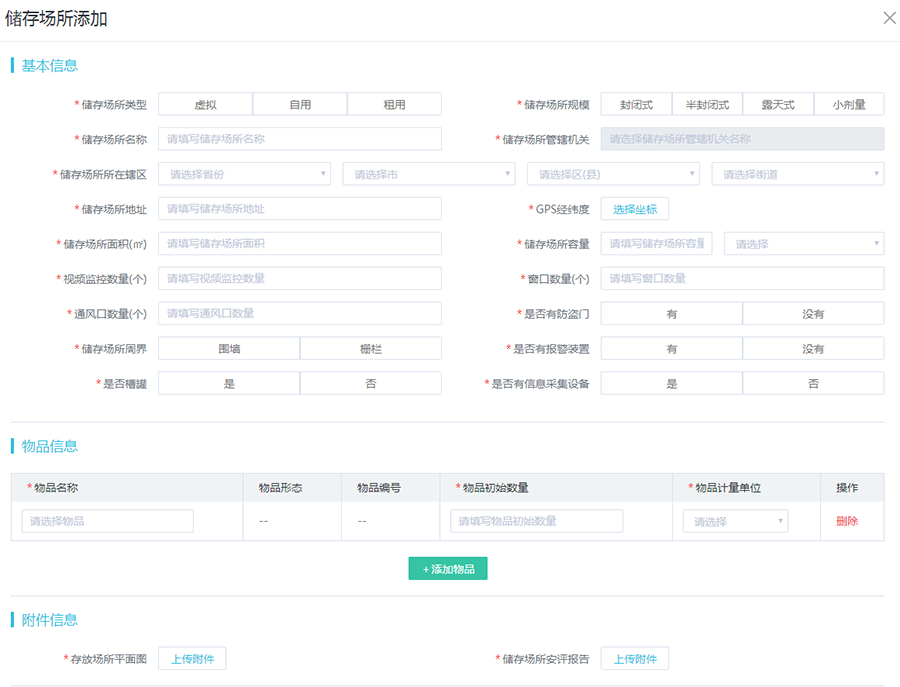
Task: Focus the 储存场所名称 input field
Action: tap(300, 139)
